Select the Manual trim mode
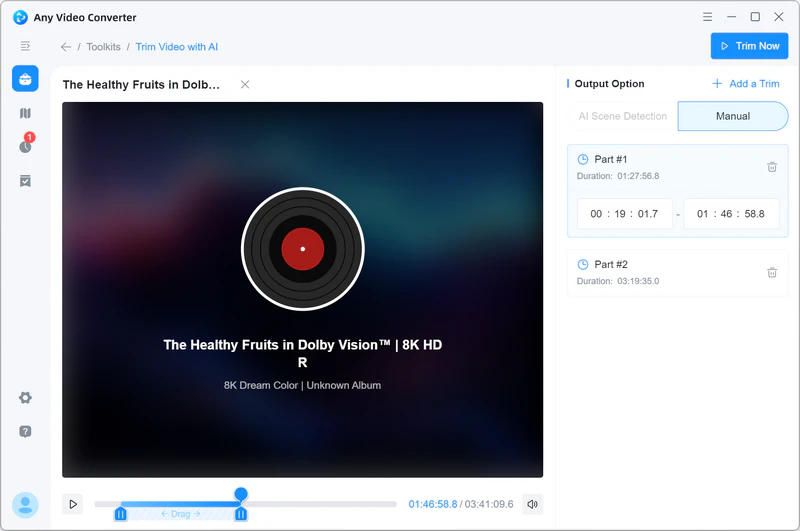Screen dimensions: 800x531 tap(732, 116)
